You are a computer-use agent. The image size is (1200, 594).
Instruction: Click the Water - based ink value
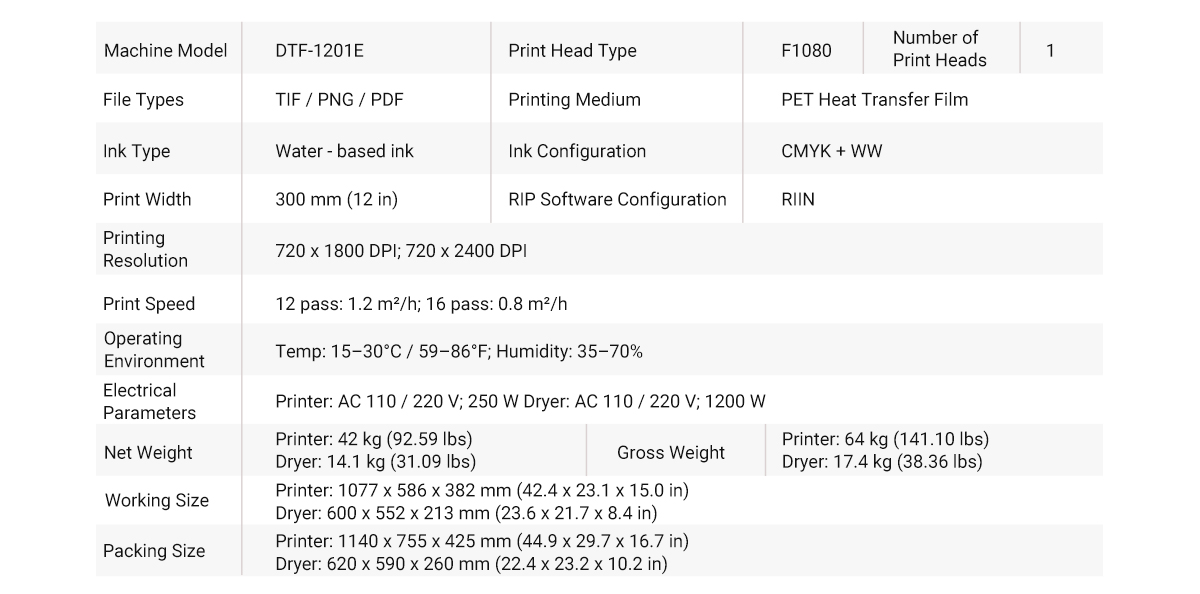pyautogui.click(x=344, y=151)
